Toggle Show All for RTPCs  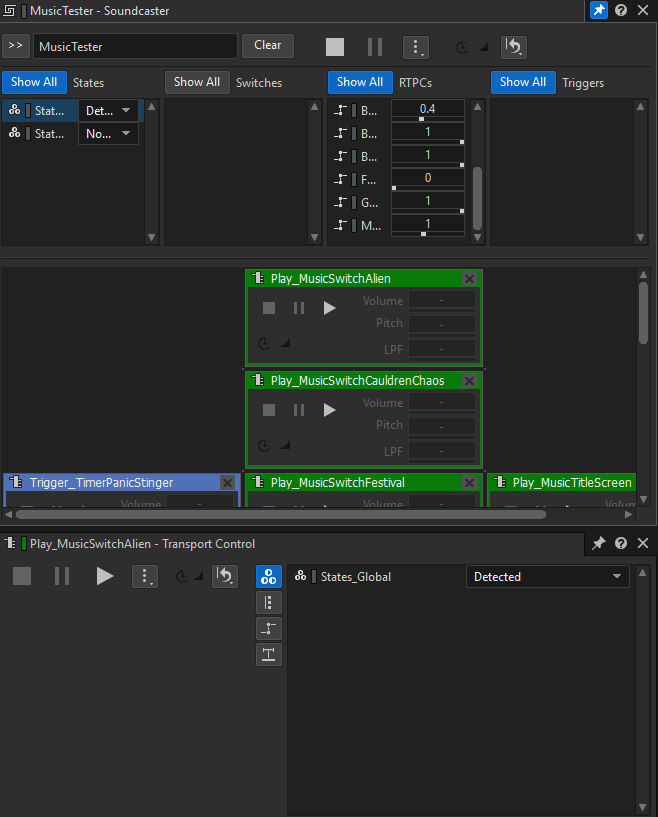360,82
